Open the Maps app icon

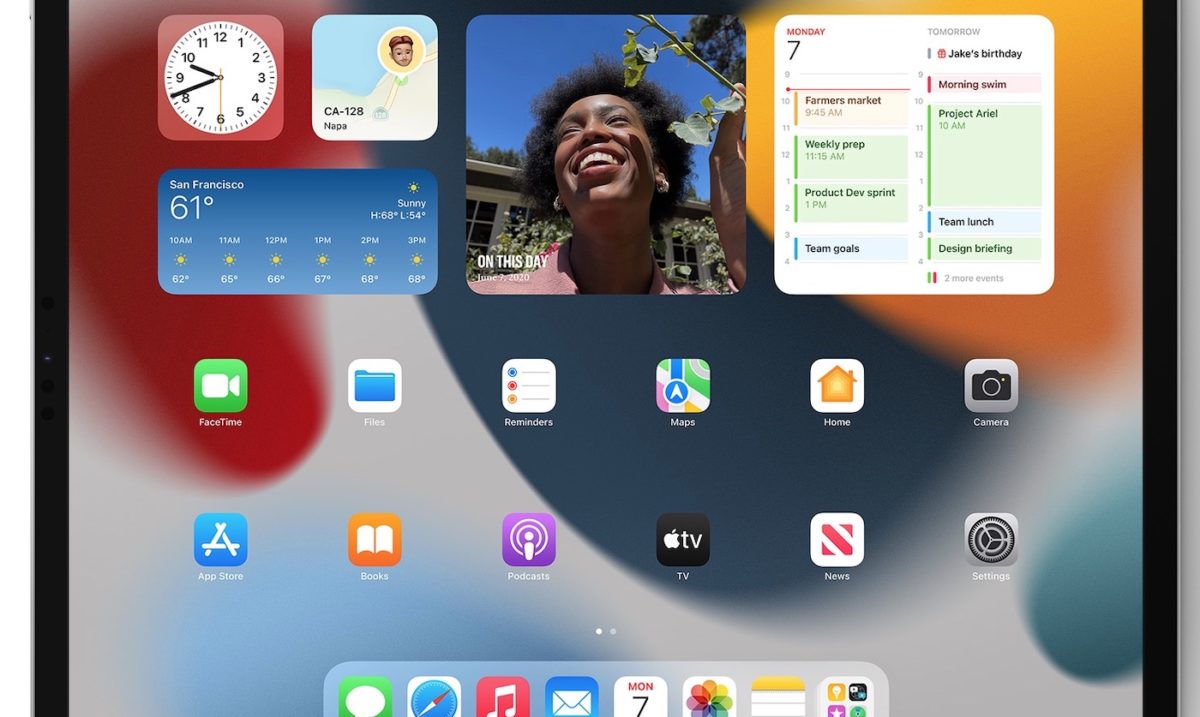click(682, 386)
